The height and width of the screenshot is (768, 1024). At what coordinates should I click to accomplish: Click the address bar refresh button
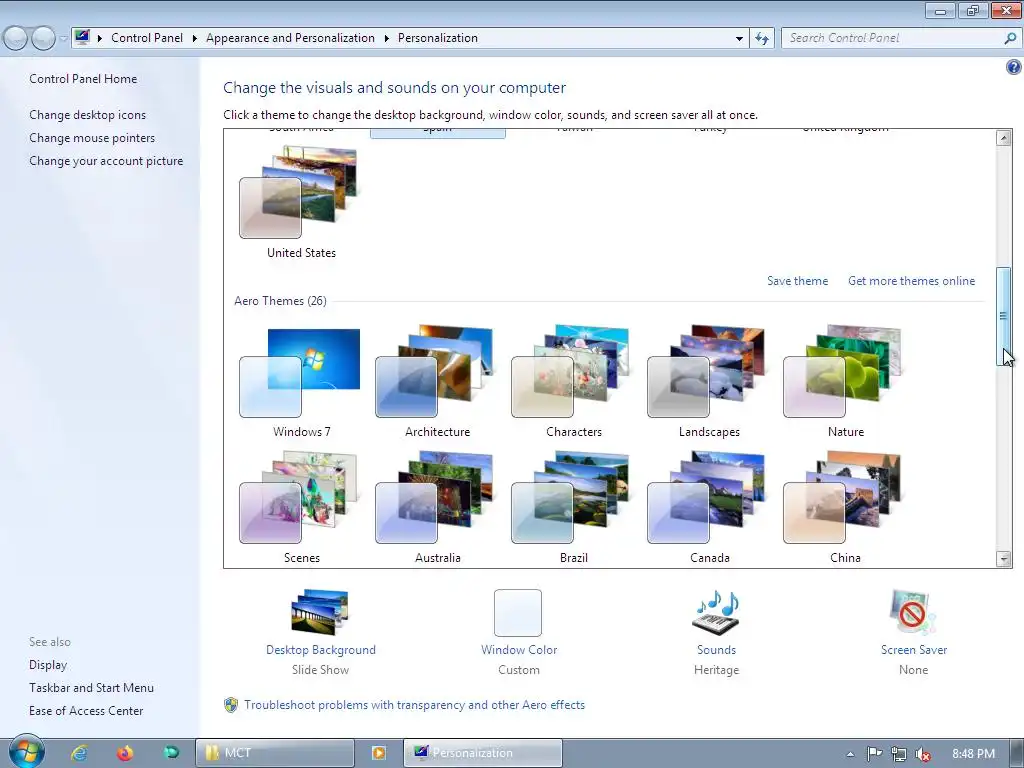click(761, 38)
